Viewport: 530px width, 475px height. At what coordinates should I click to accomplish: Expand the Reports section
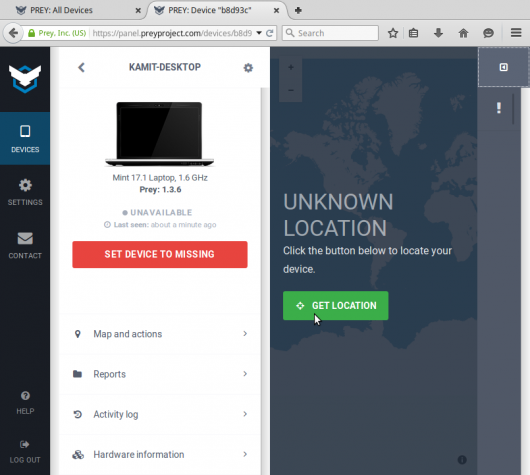160,374
